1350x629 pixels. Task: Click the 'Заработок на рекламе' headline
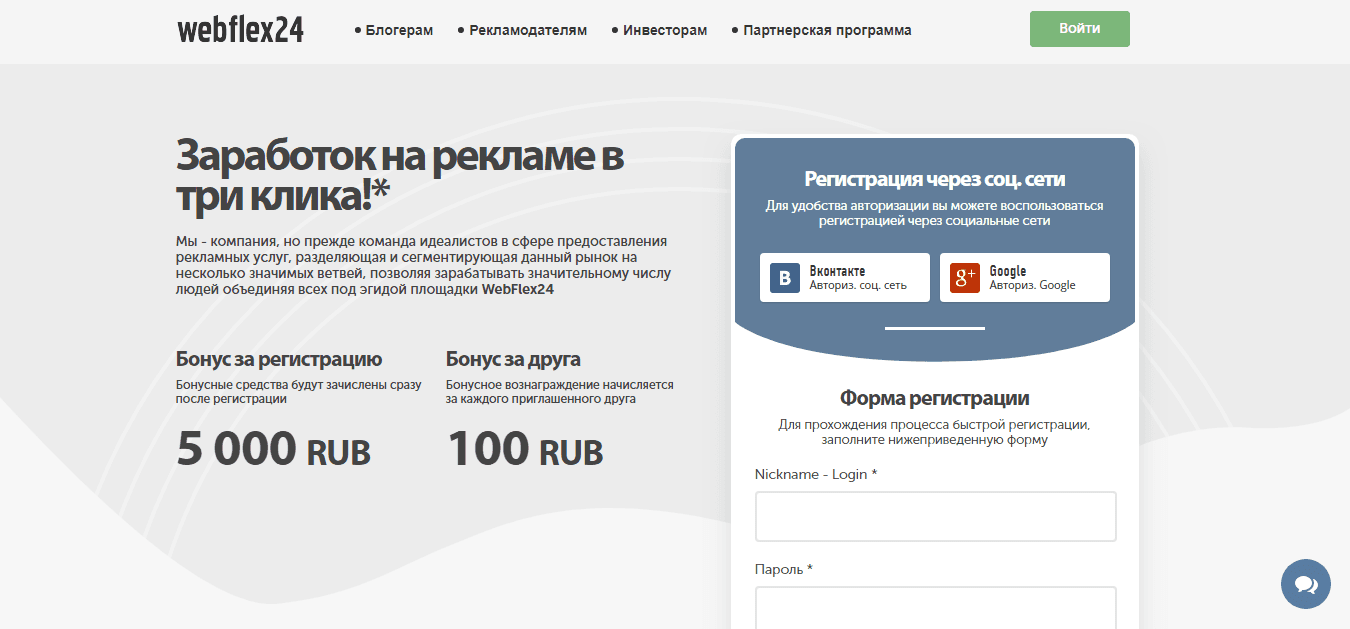(x=400, y=175)
